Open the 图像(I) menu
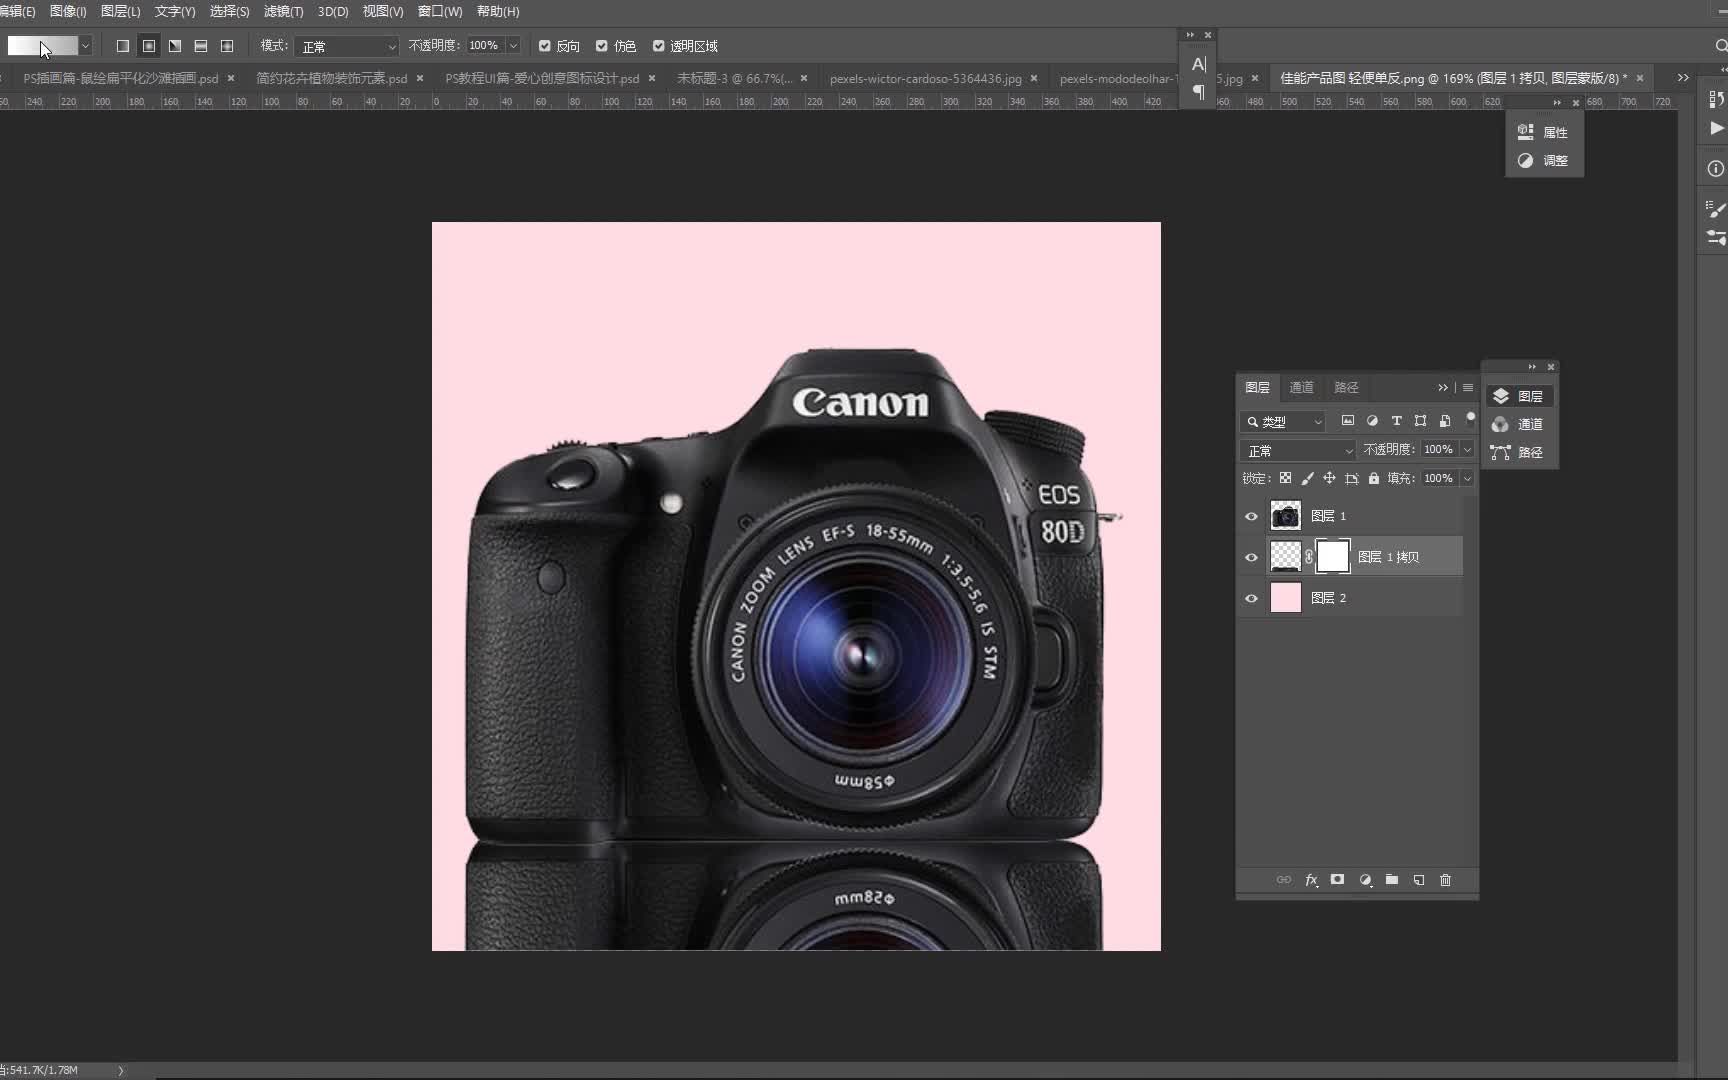1728x1080 pixels. click(x=68, y=11)
